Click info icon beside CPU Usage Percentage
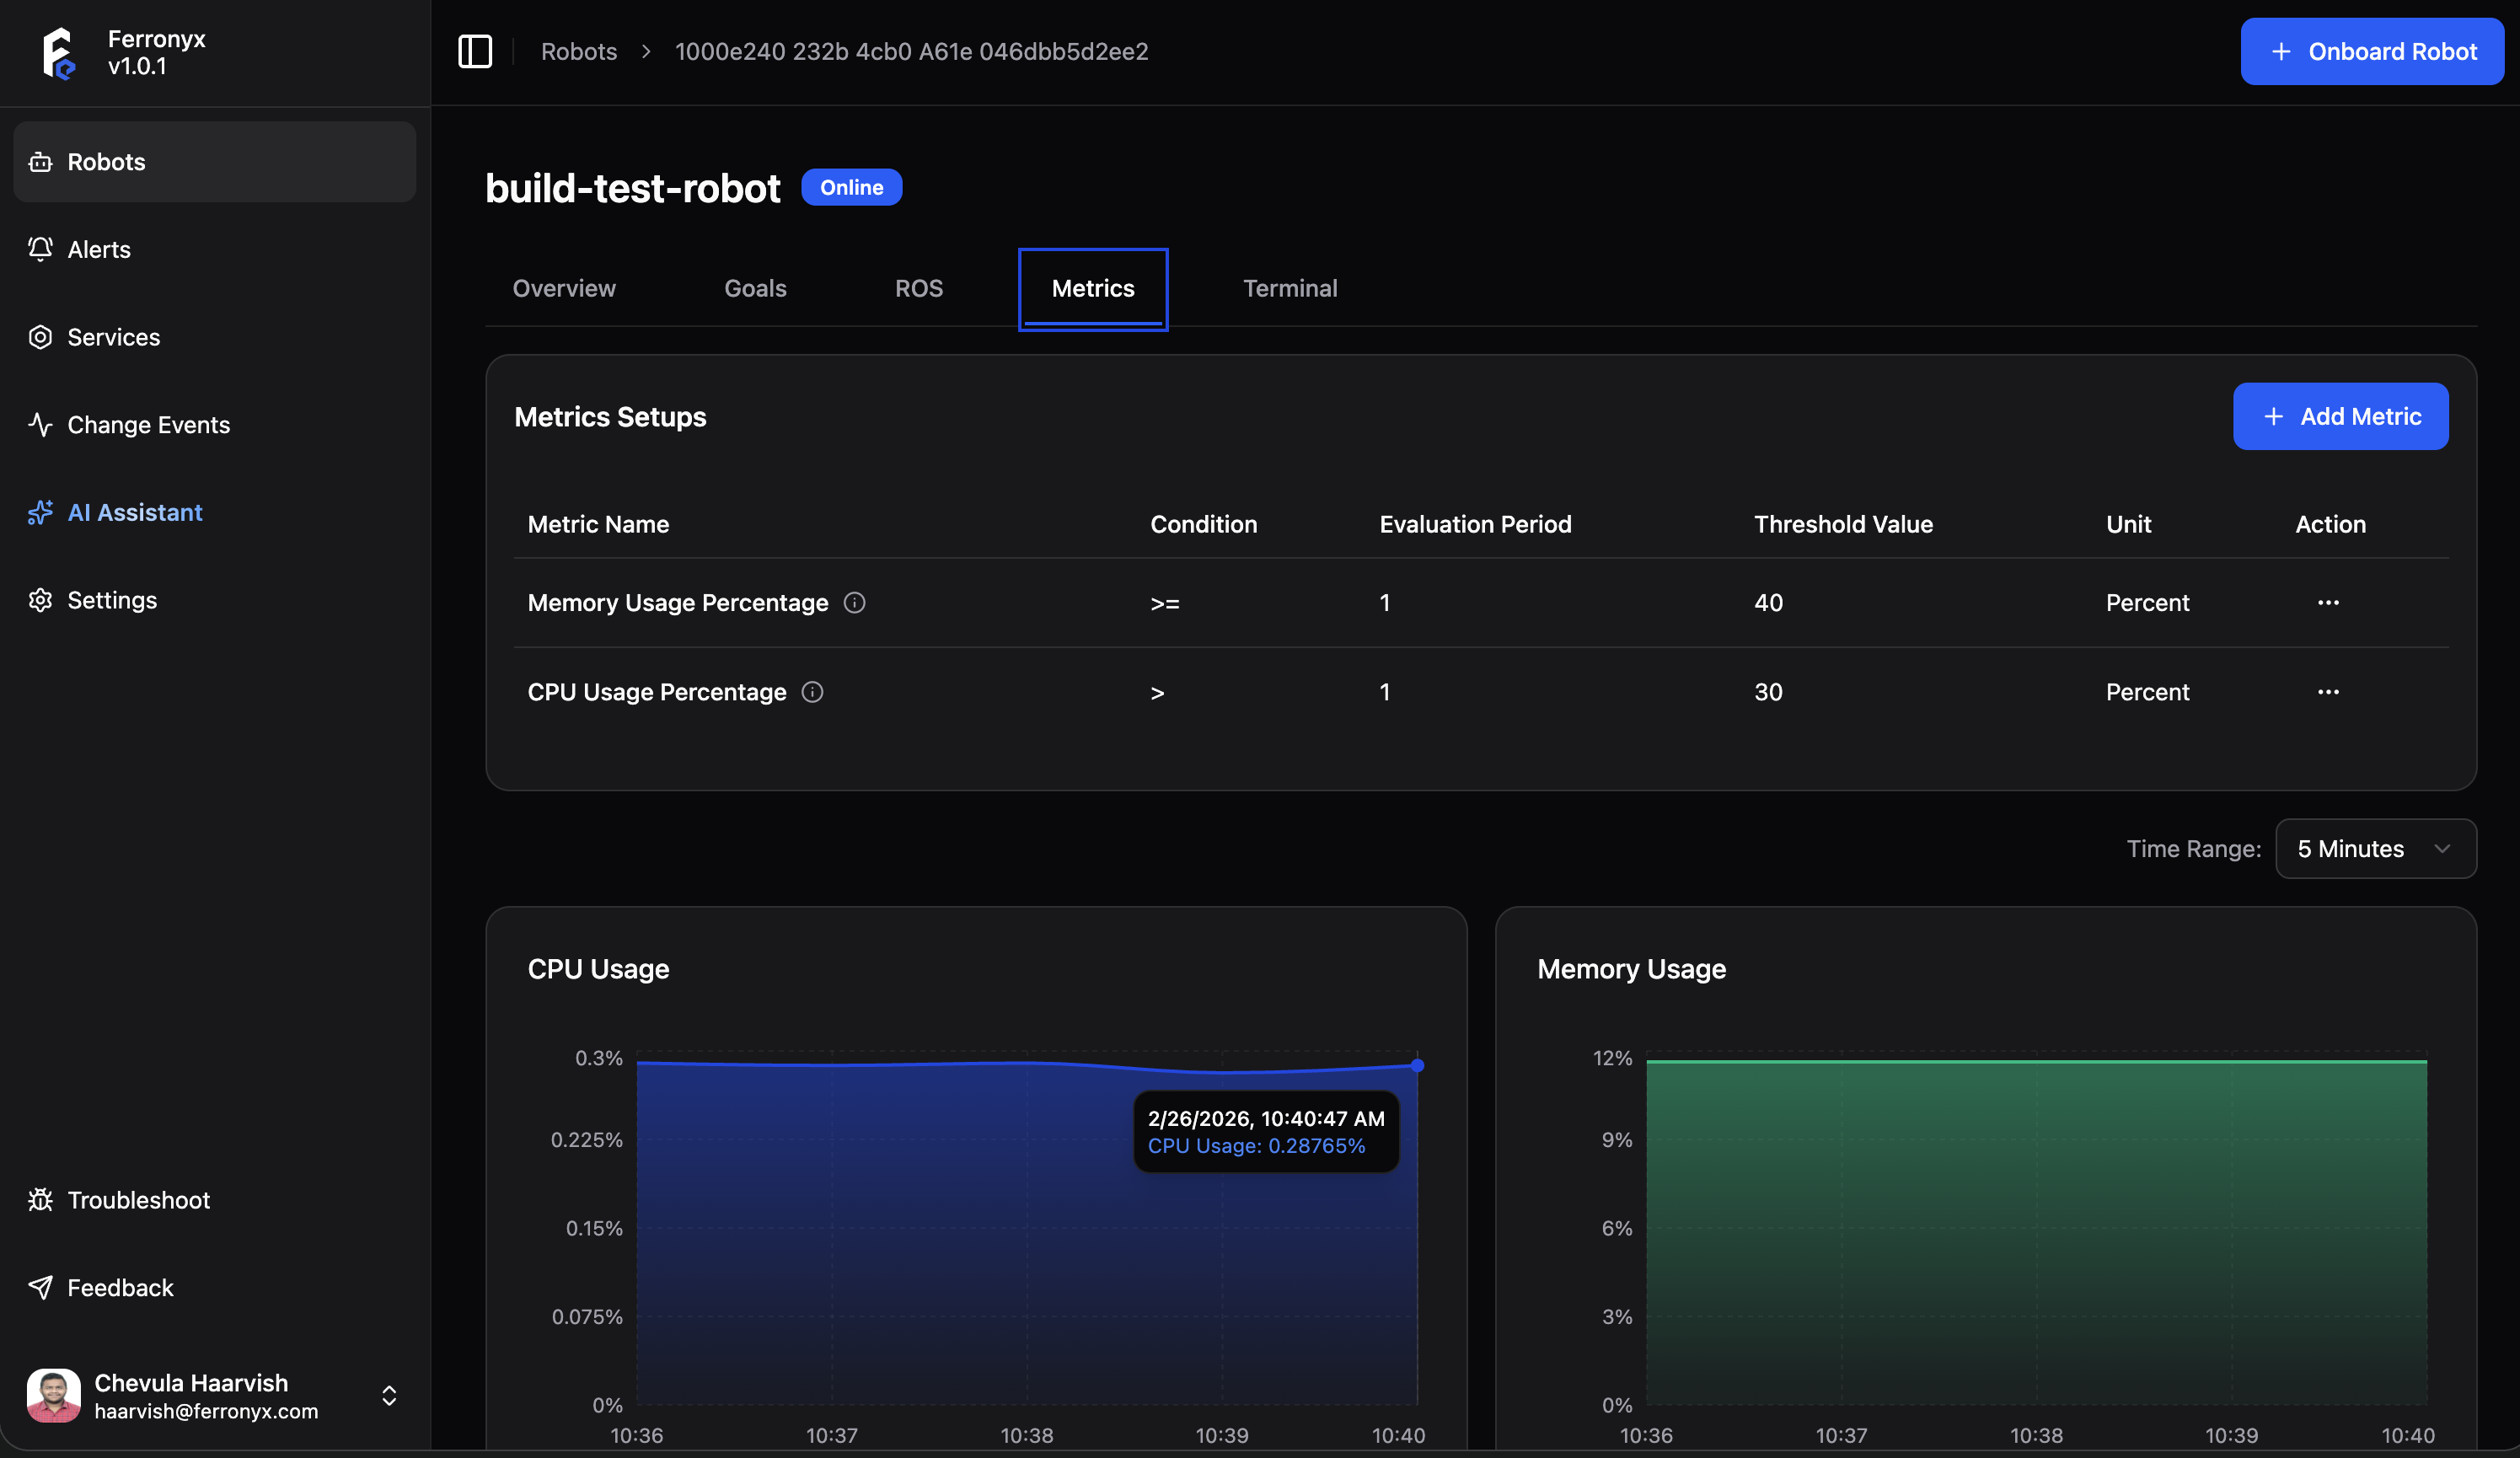The height and width of the screenshot is (1458, 2520). point(812,692)
